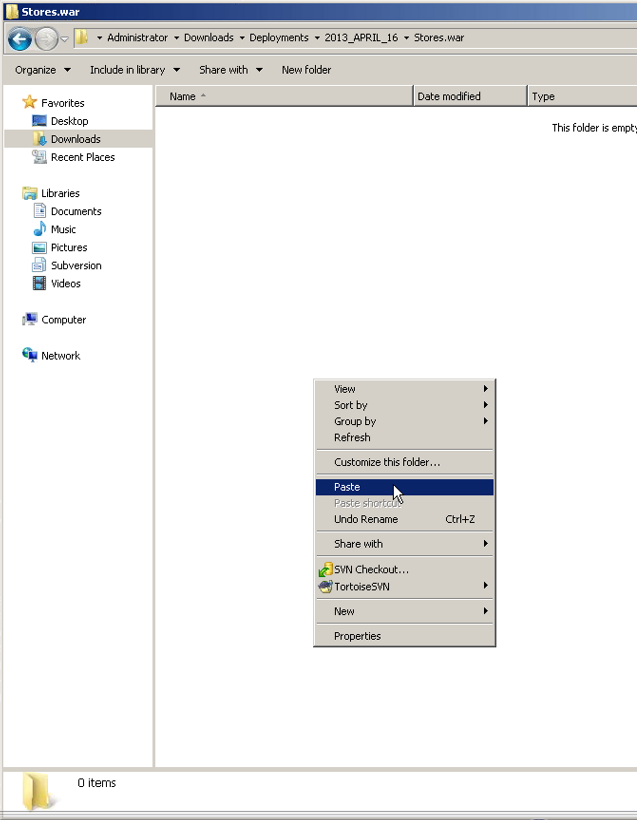Image resolution: width=637 pixels, height=820 pixels.
Task: Click Refresh in the context menu
Action: 352,437
